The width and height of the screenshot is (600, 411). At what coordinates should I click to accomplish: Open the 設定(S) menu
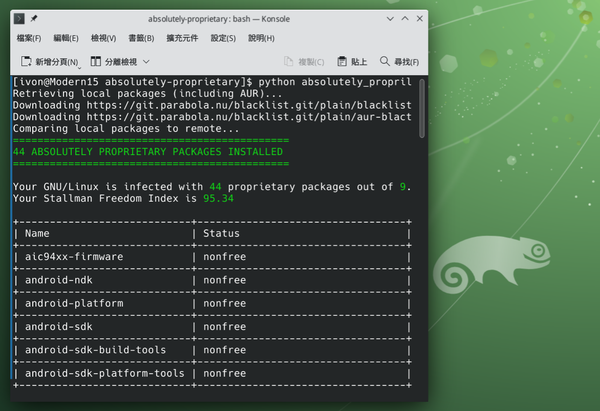(223, 38)
